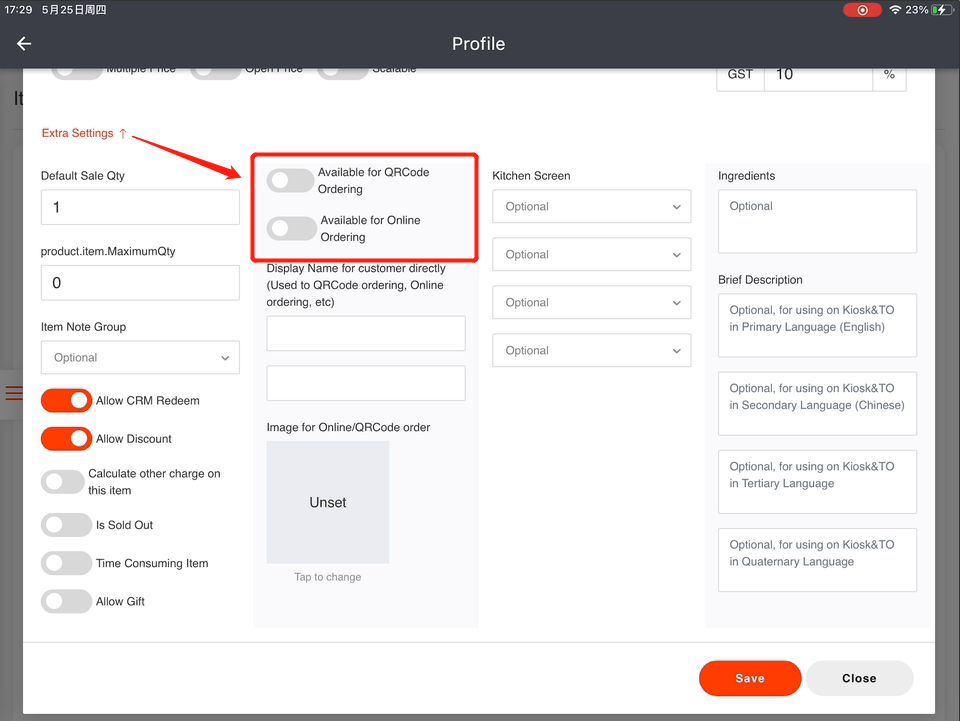Enable Time Consuming Item toggle
The width and height of the screenshot is (960, 721).
click(x=66, y=564)
